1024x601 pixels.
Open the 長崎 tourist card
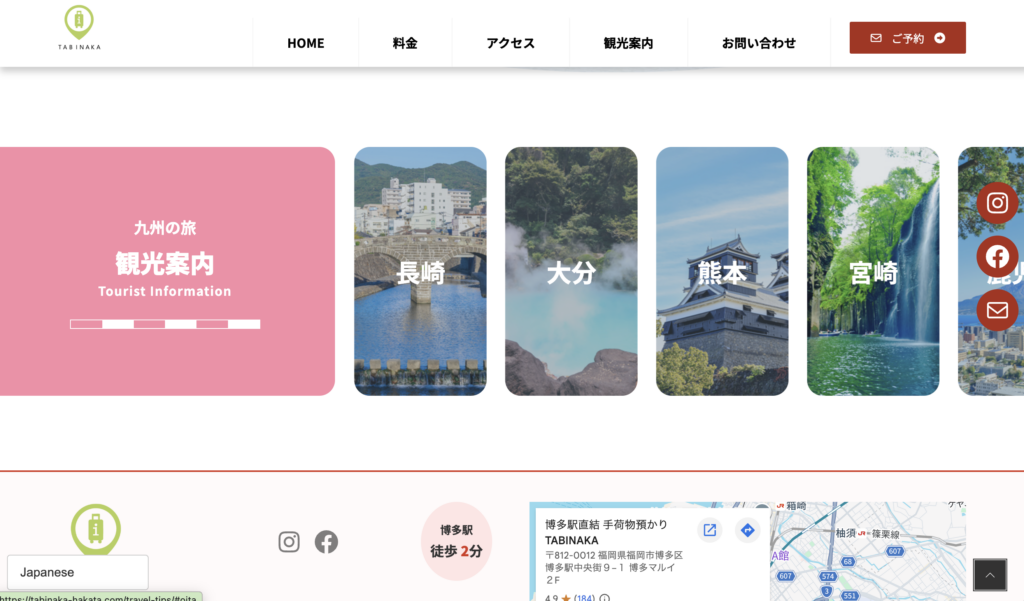(x=420, y=271)
